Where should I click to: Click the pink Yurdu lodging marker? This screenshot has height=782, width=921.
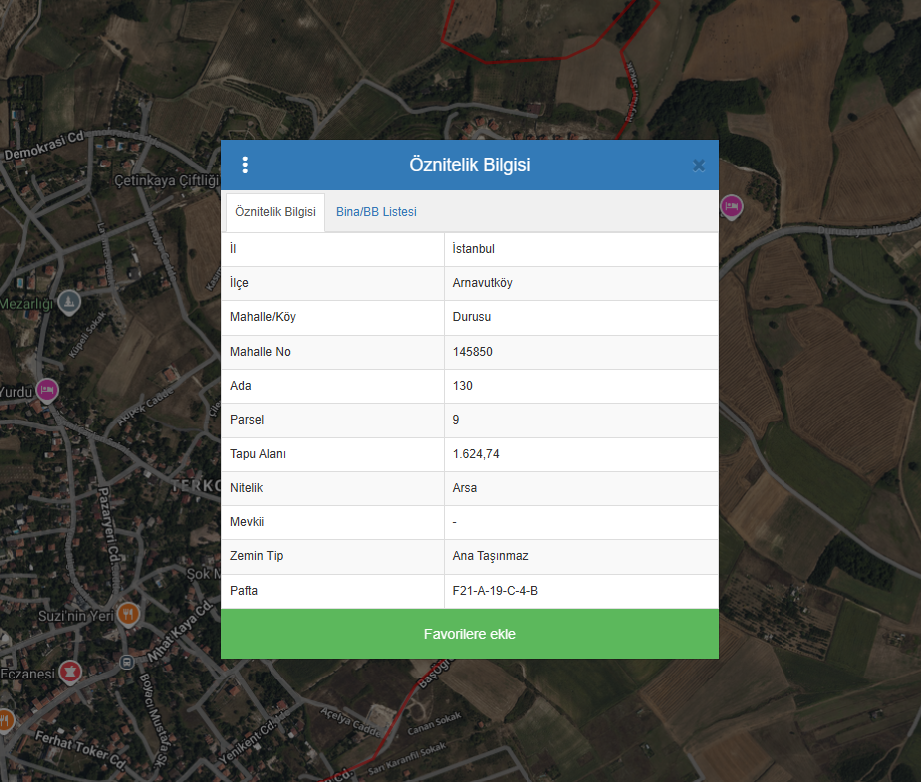(47, 390)
